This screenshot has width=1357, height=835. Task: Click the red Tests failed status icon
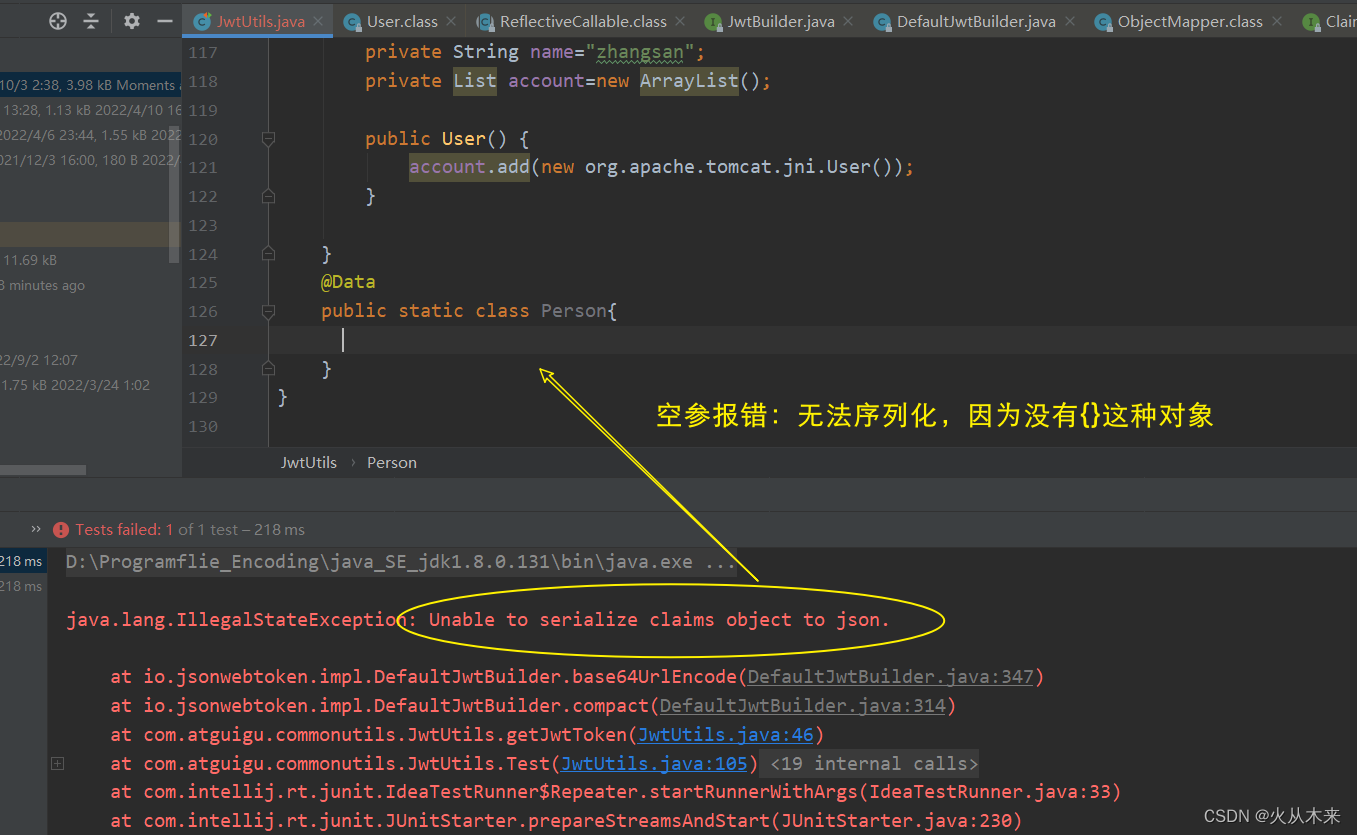pyautogui.click(x=61, y=530)
